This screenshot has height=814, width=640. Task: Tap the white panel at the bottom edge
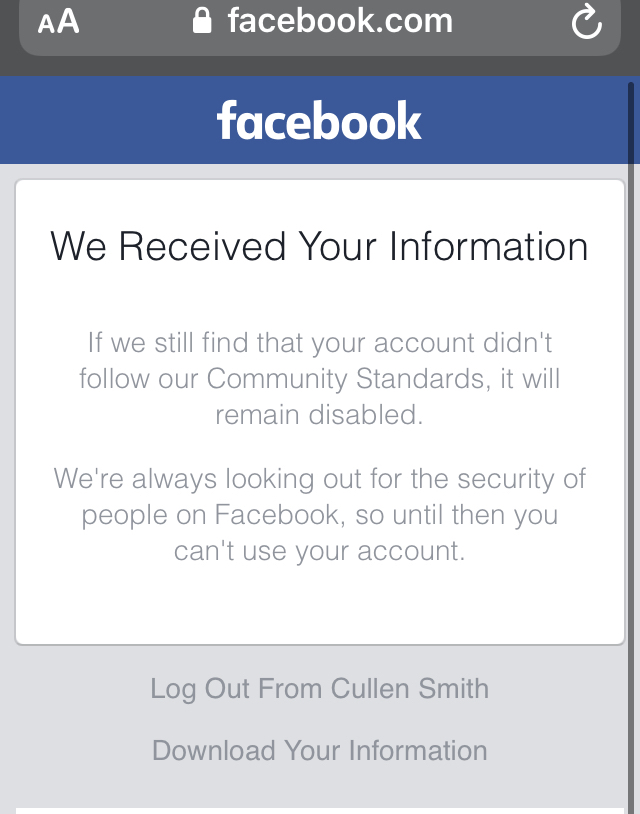coord(320,811)
